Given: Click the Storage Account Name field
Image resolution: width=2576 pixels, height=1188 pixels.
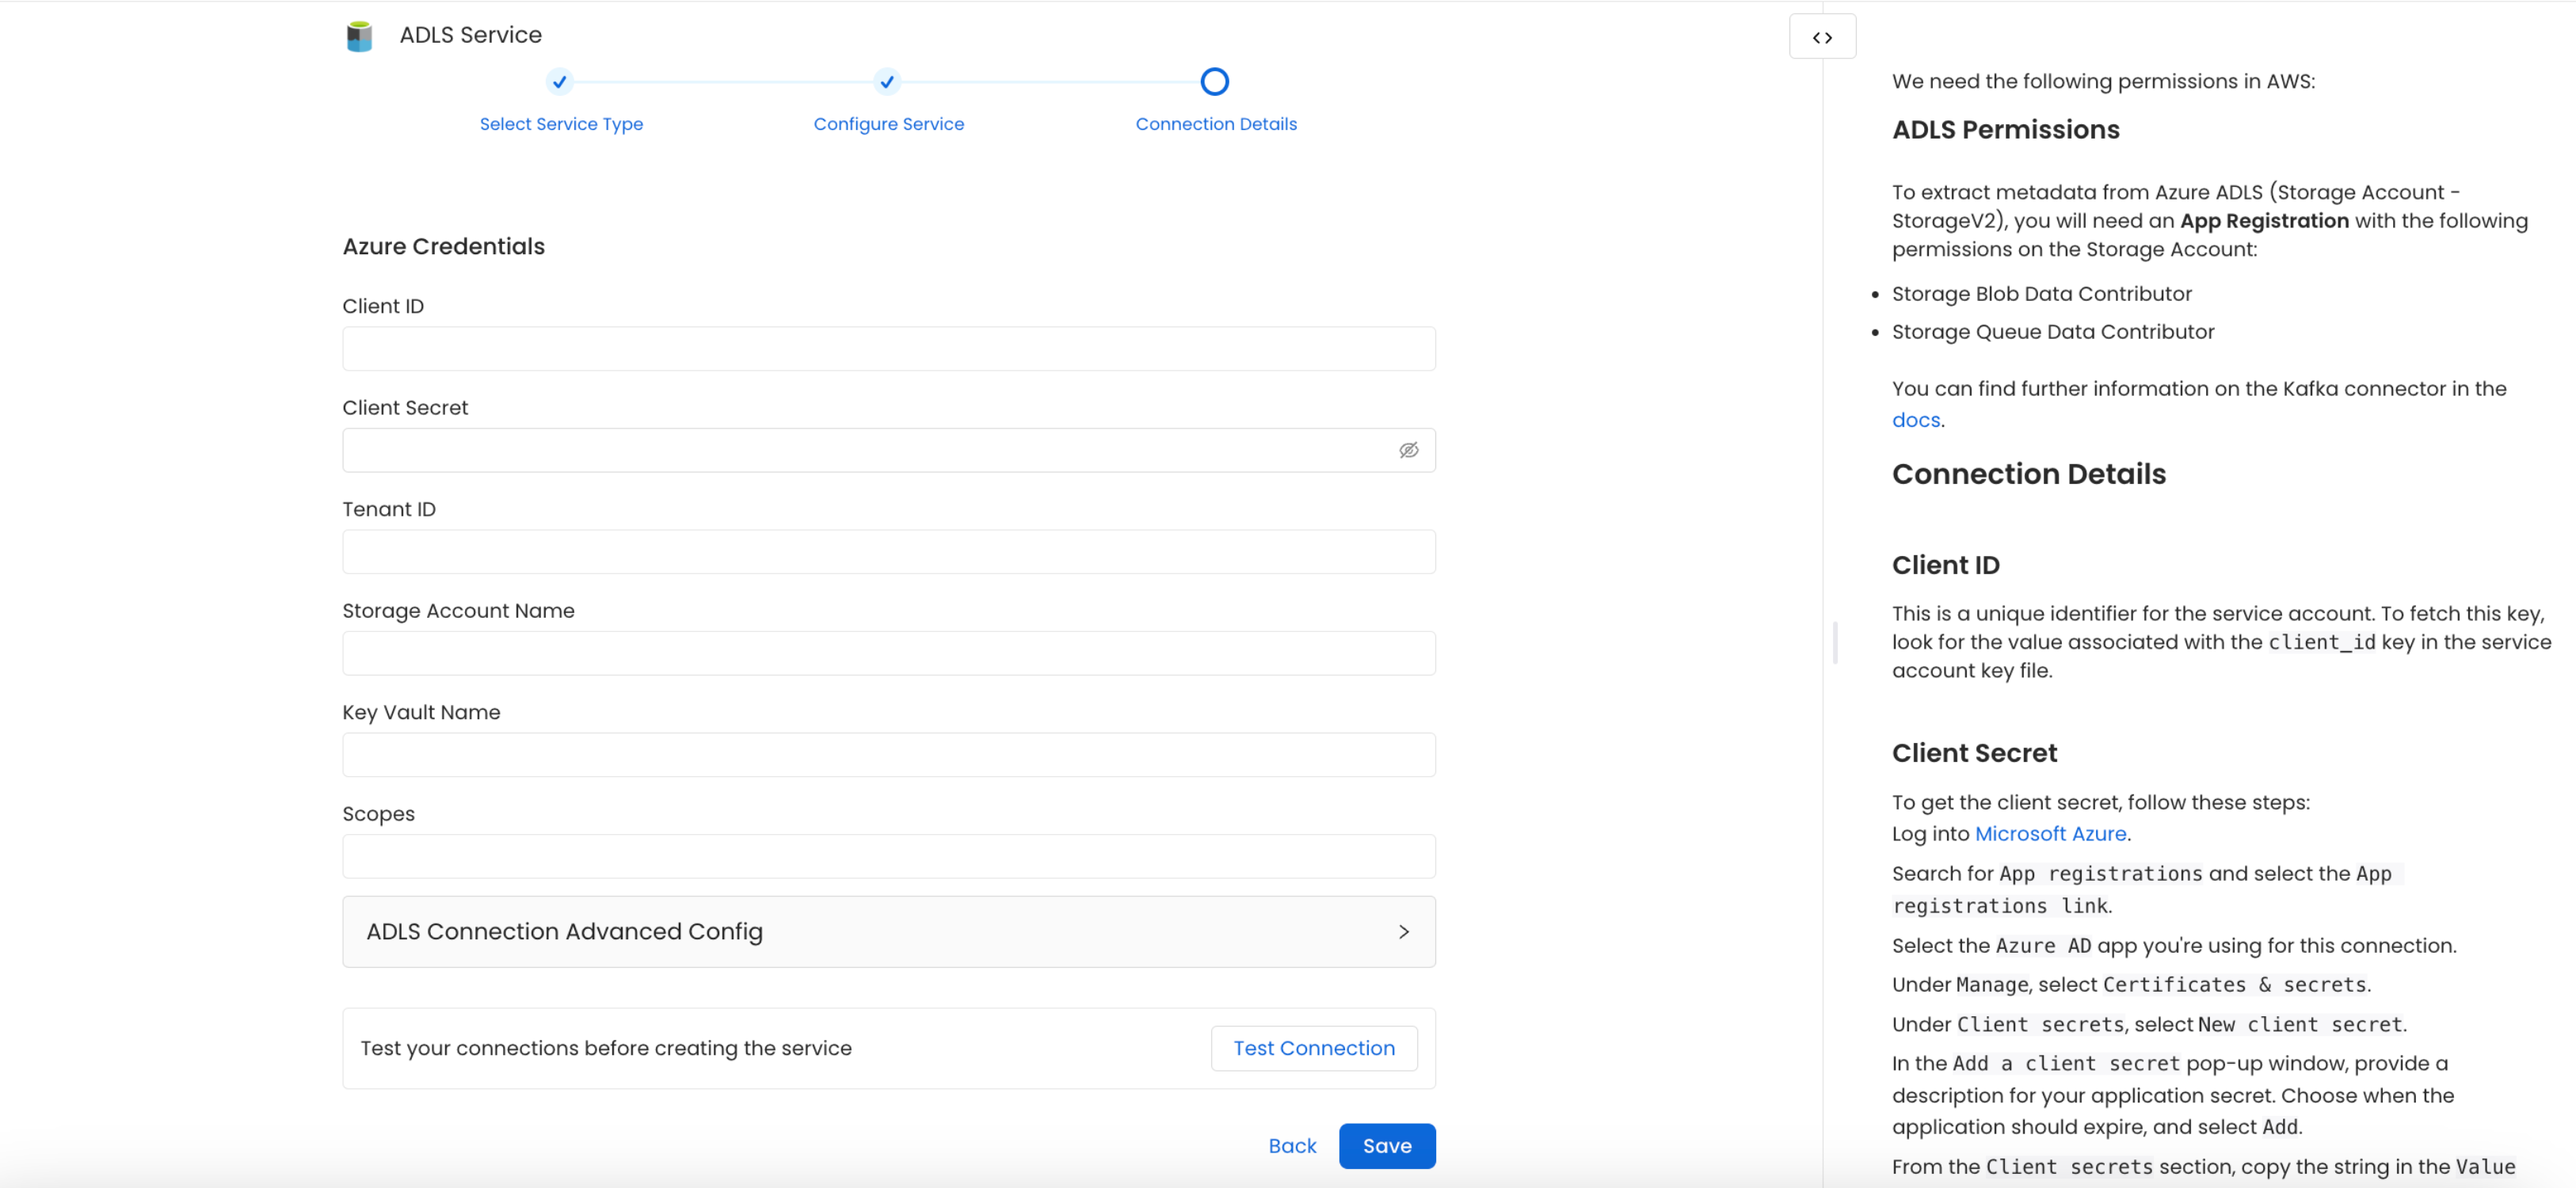Looking at the screenshot, I should coord(888,653).
